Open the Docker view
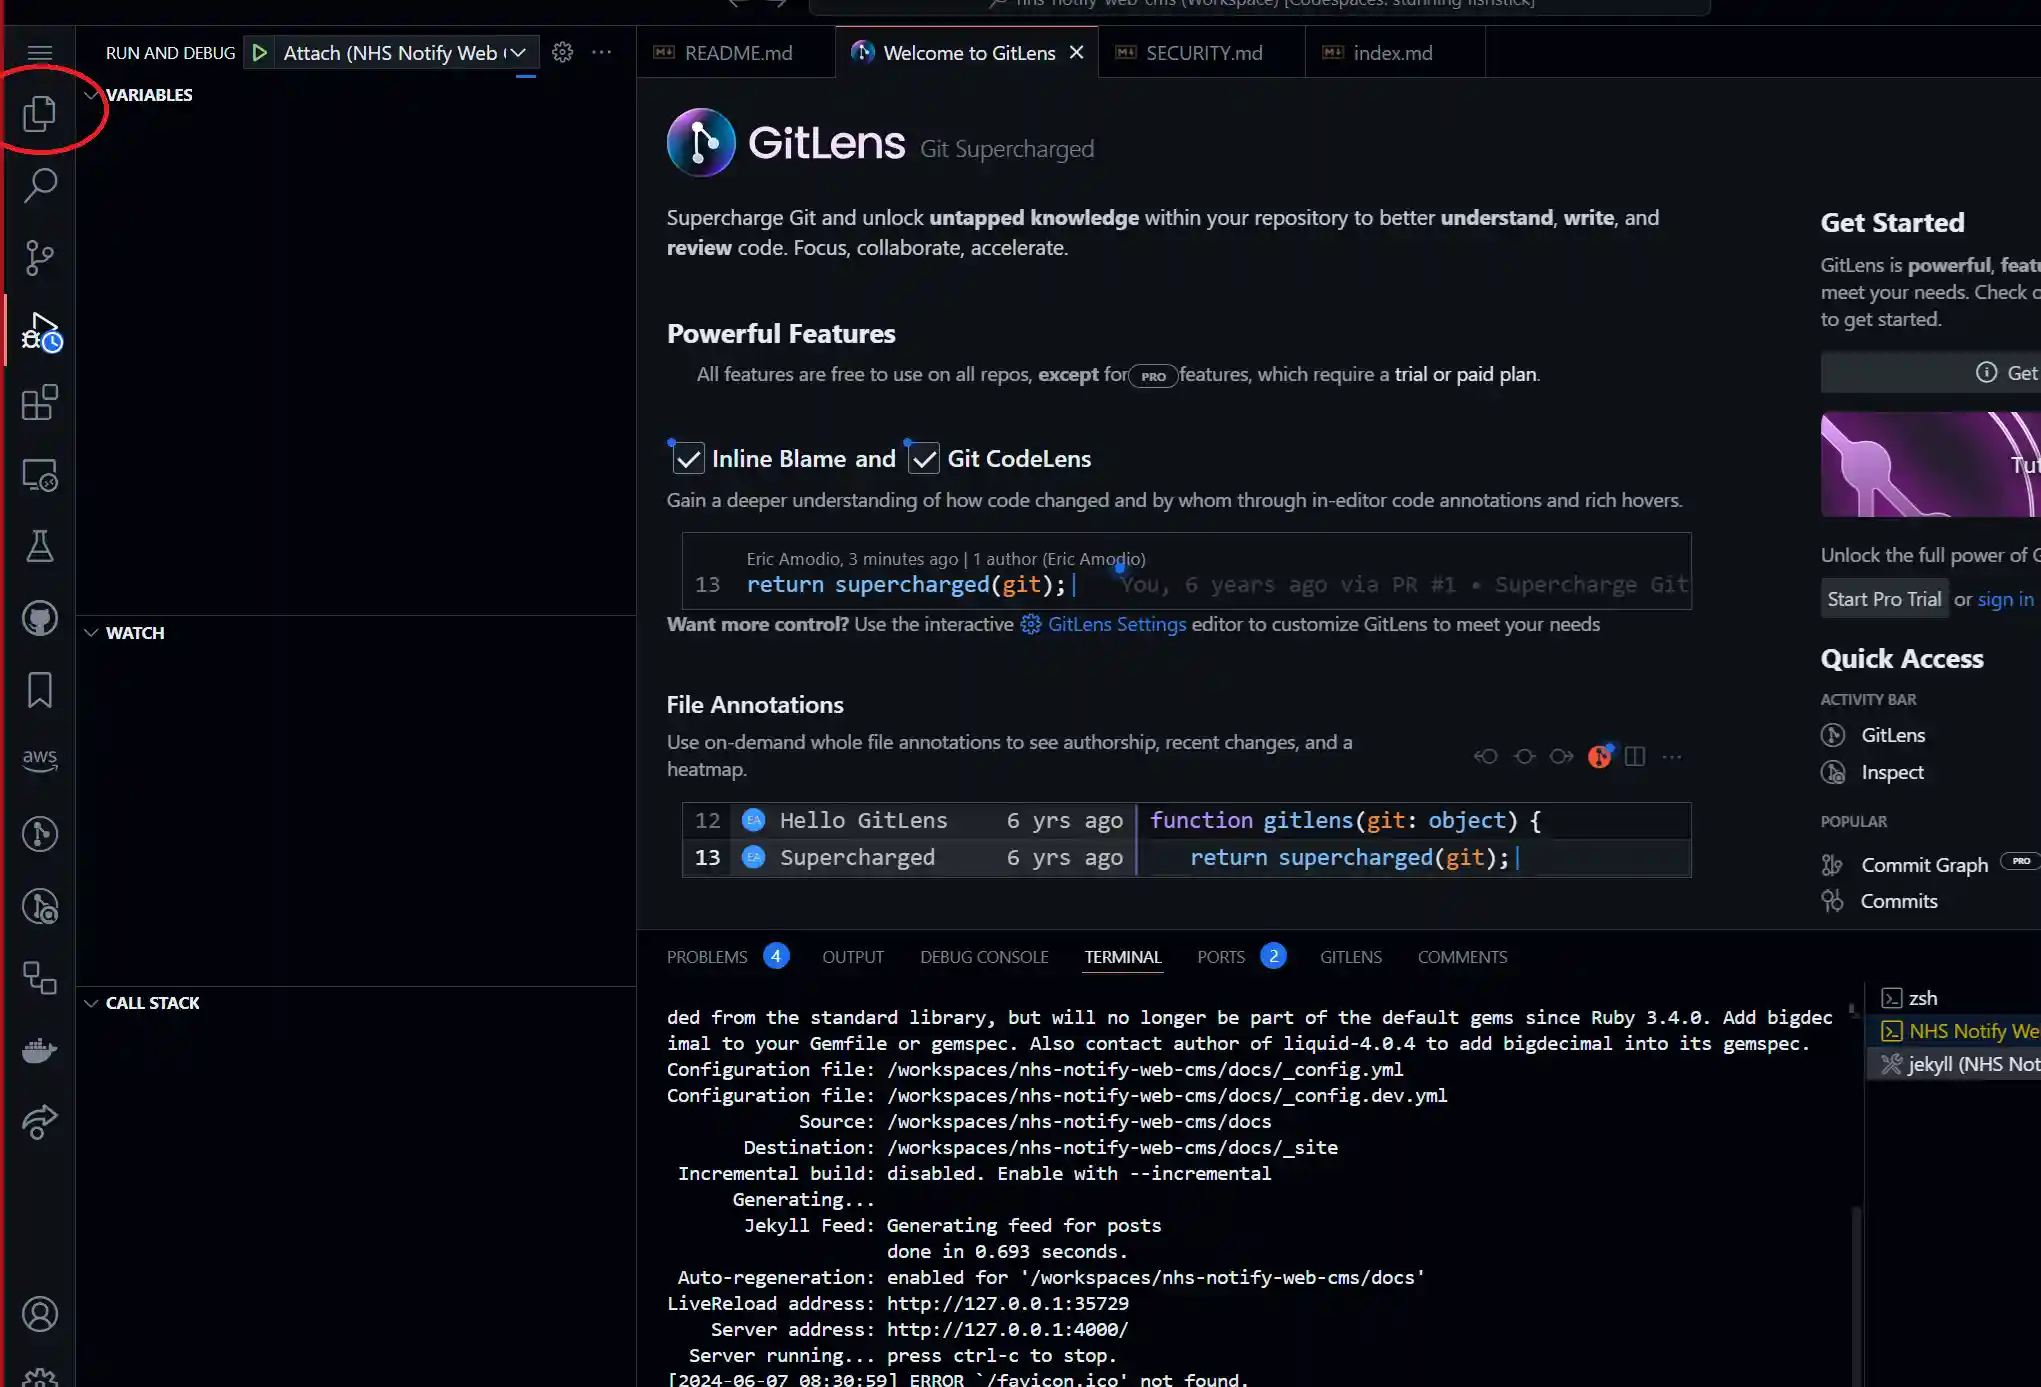The height and width of the screenshot is (1387, 2041). [40, 1050]
